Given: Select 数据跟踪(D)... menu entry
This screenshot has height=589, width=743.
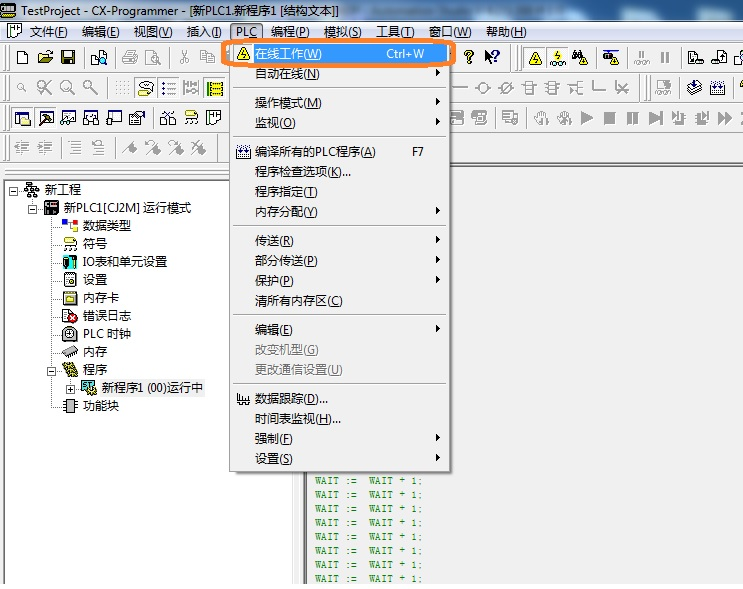Looking at the screenshot, I should coord(339,399).
